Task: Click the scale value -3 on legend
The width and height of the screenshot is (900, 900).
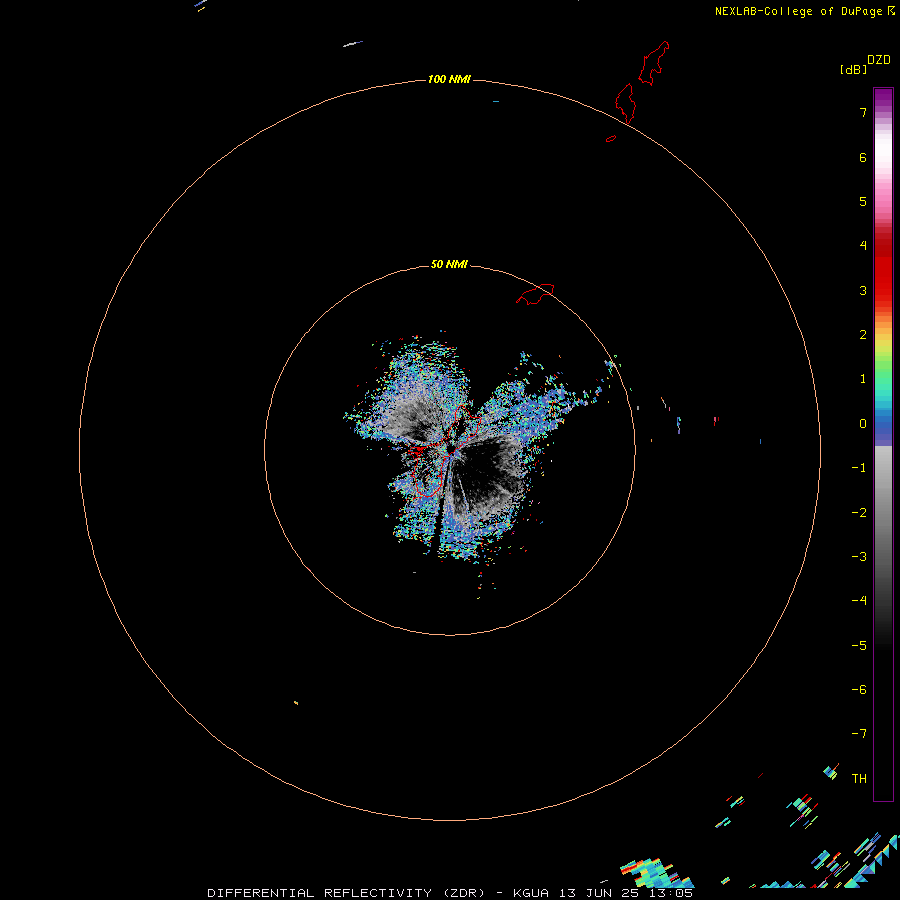Action: [859, 557]
